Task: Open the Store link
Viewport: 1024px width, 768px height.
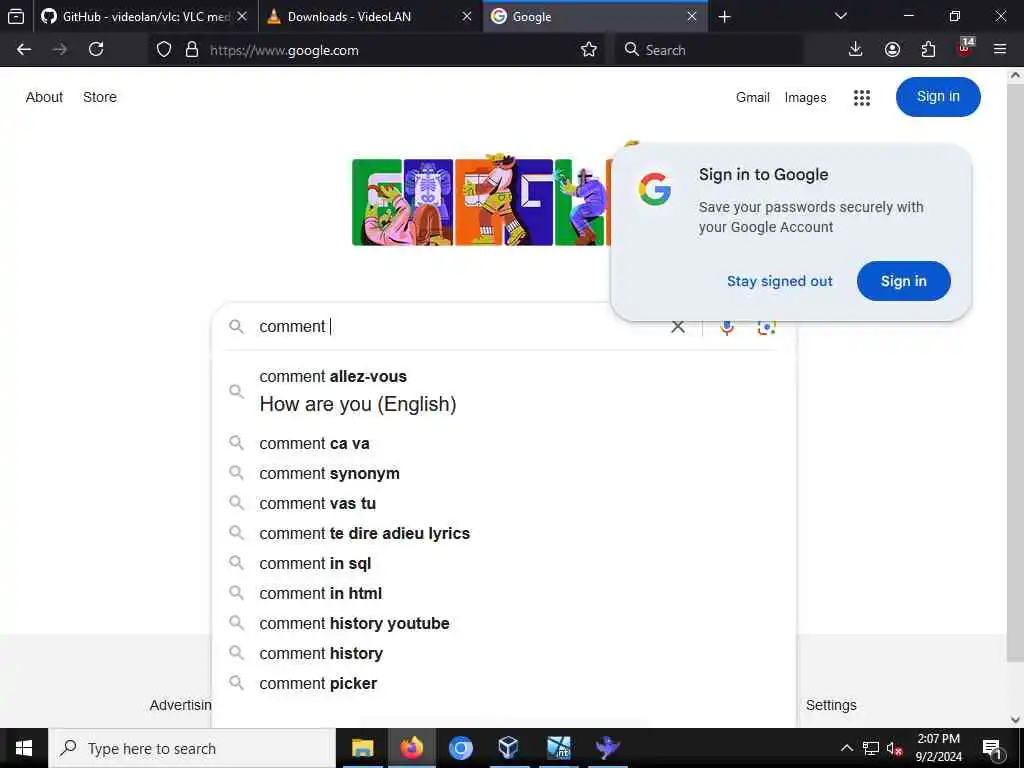Action: point(100,97)
